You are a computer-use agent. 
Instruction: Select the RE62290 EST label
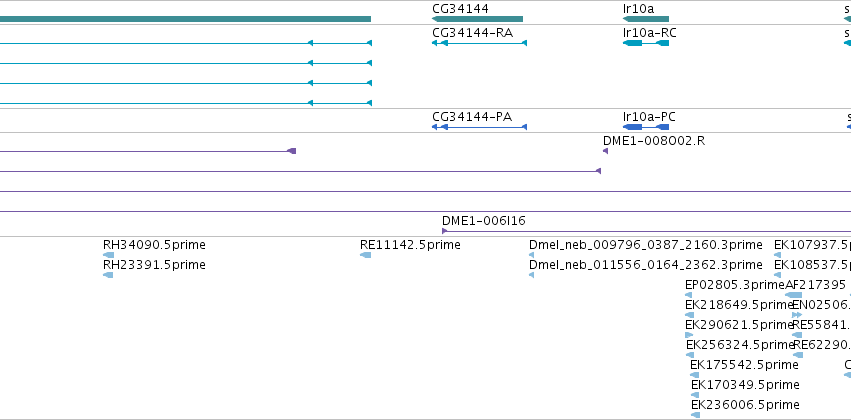[x=822, y=345]
